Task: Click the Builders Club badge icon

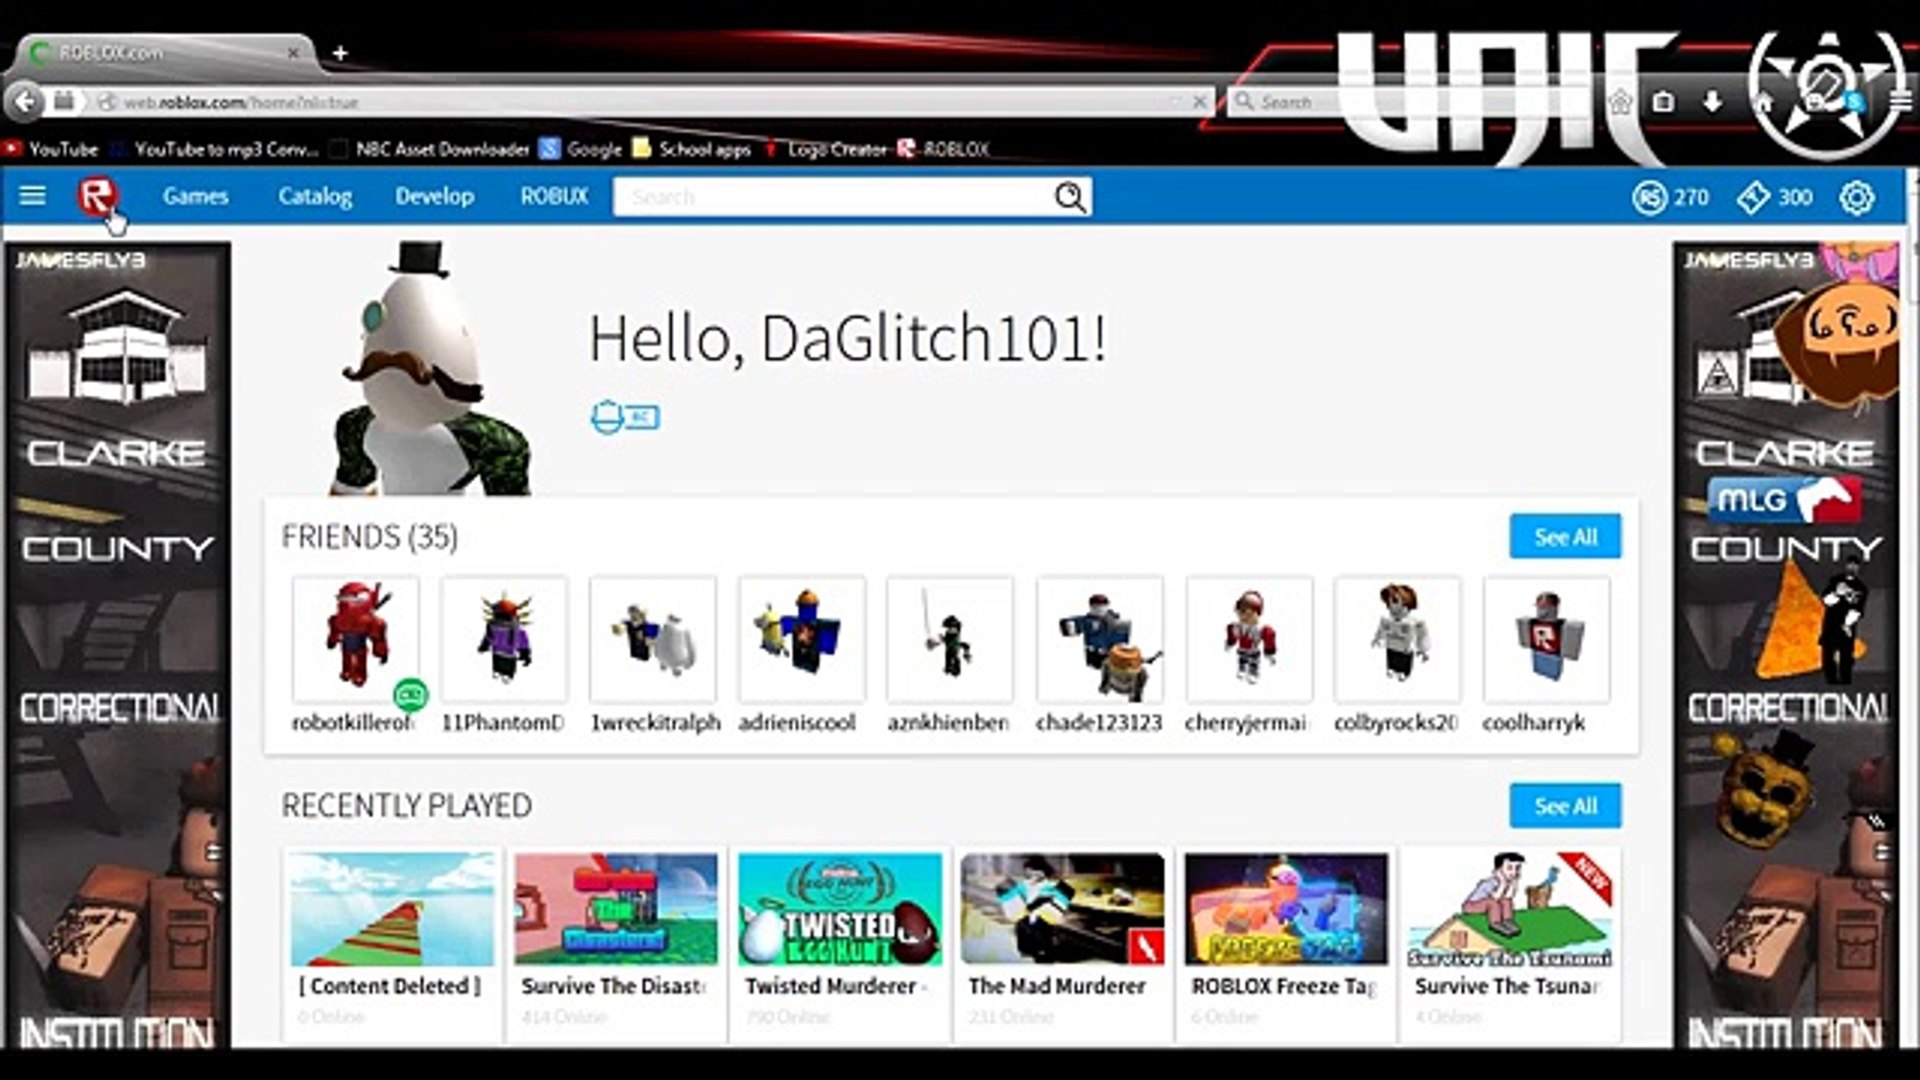Action: point(624,417)
